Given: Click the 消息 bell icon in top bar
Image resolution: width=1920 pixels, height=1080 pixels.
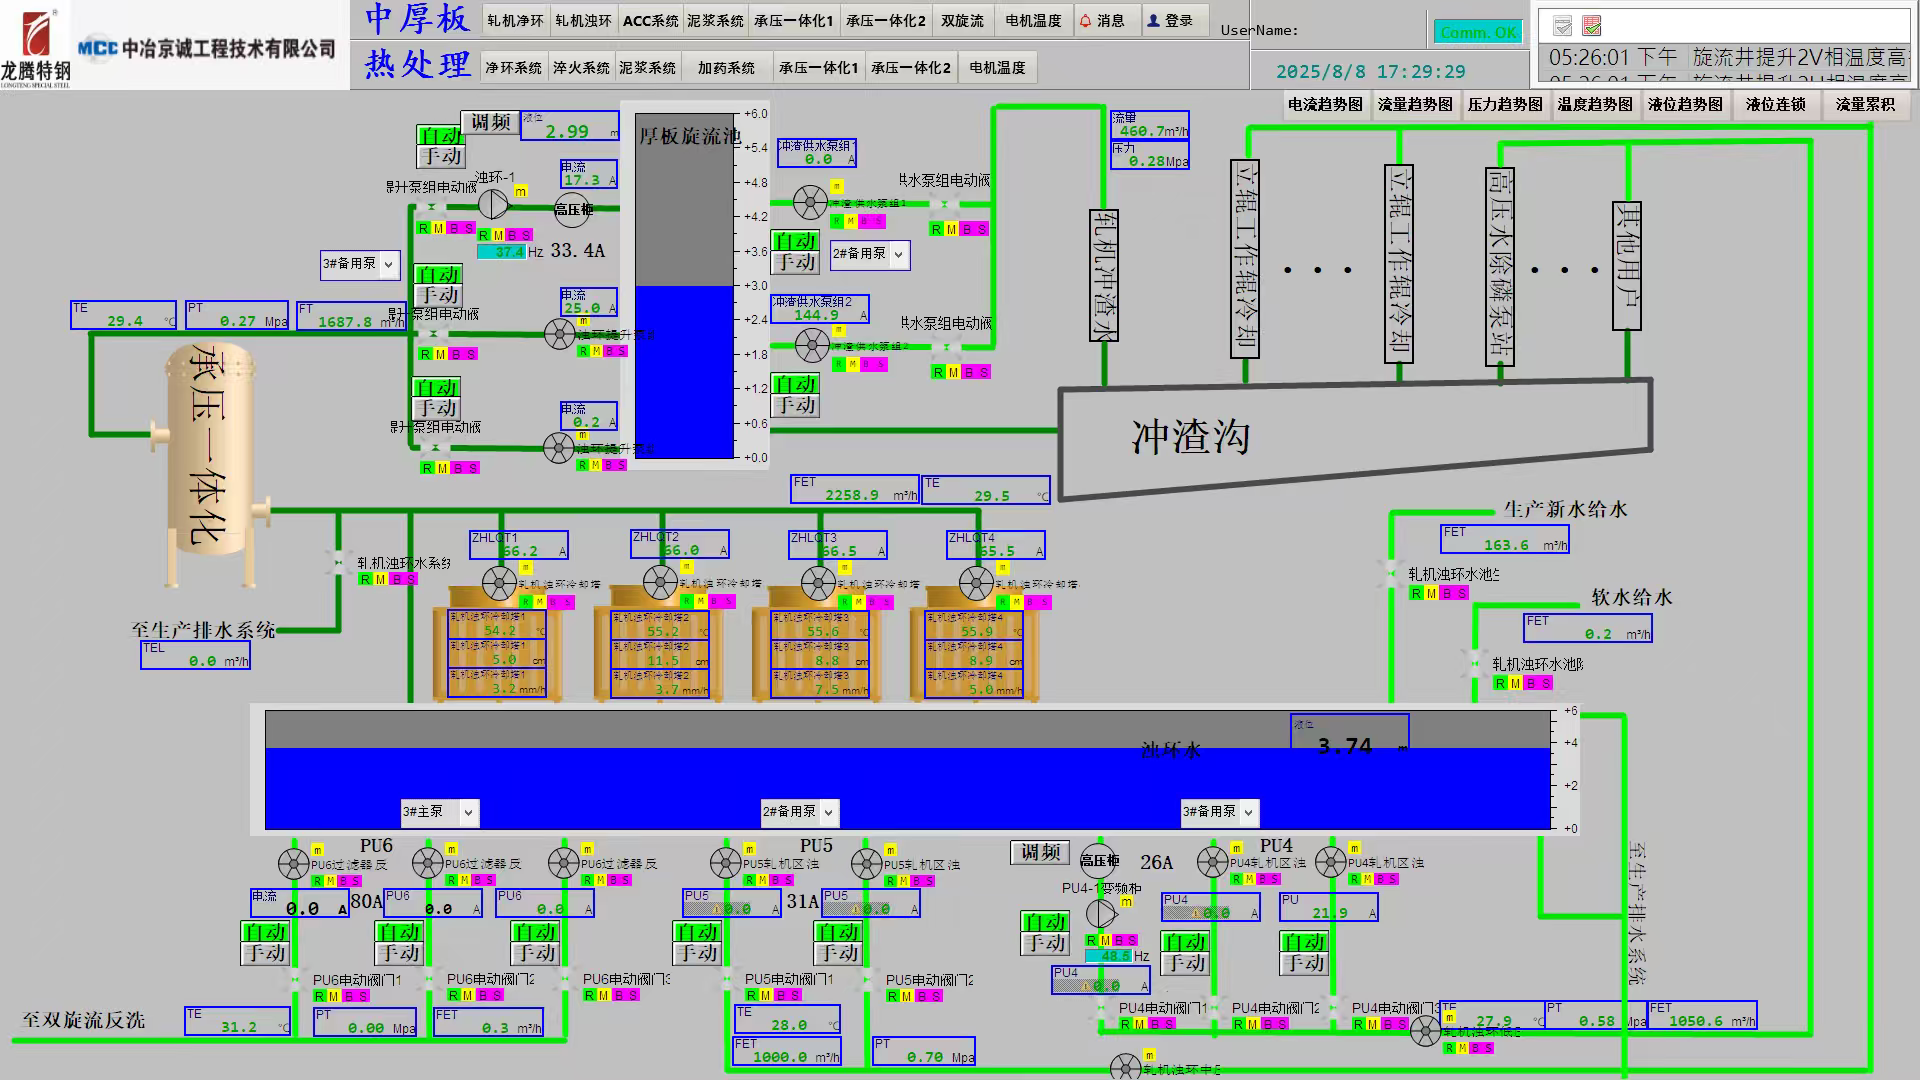Looking at the screenshot, I should [1085, 21].
